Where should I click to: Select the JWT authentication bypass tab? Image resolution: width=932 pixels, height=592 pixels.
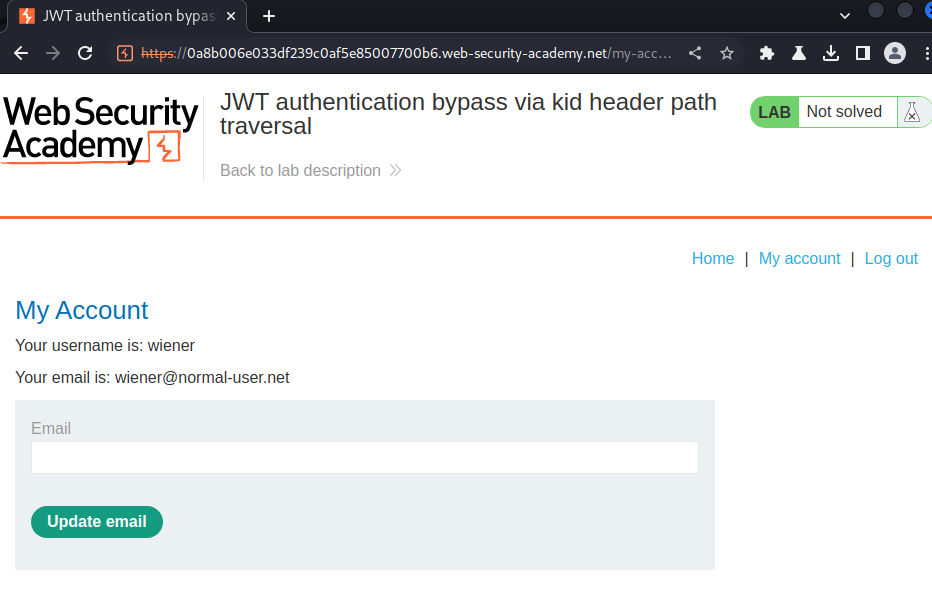pos(126,16)
